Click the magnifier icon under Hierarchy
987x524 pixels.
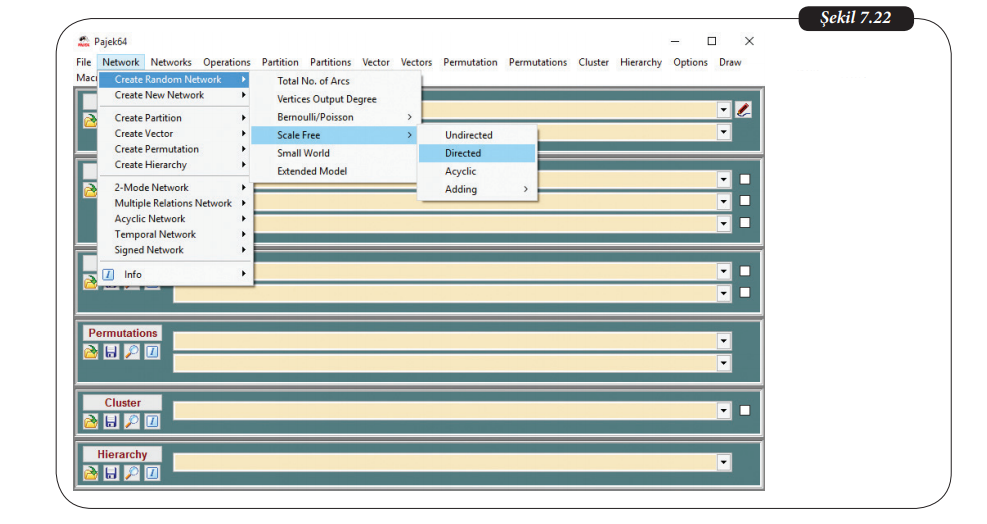[131, 472]
